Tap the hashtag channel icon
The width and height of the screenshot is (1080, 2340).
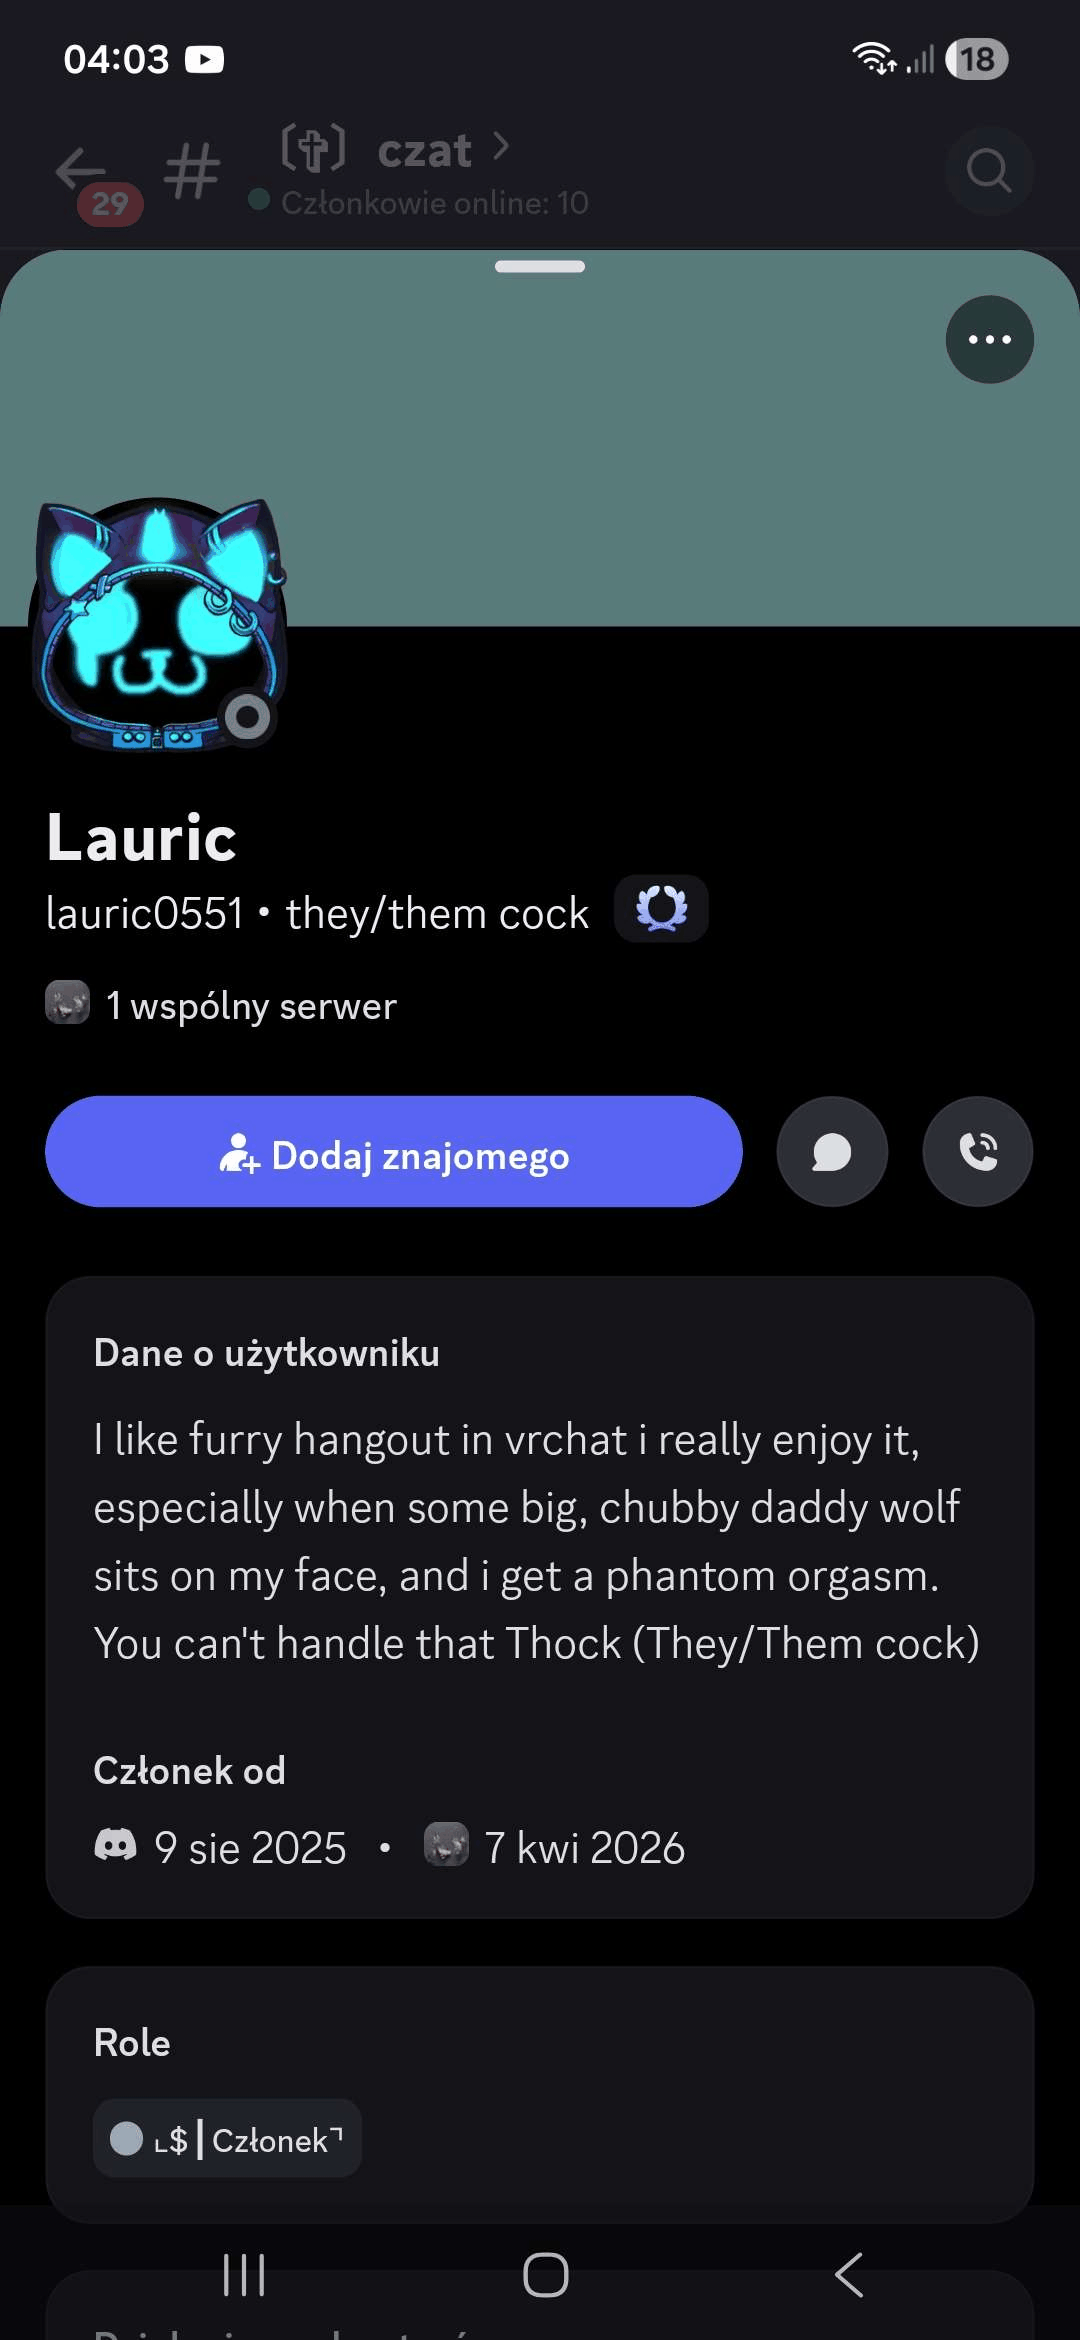(x=192, y=171)
